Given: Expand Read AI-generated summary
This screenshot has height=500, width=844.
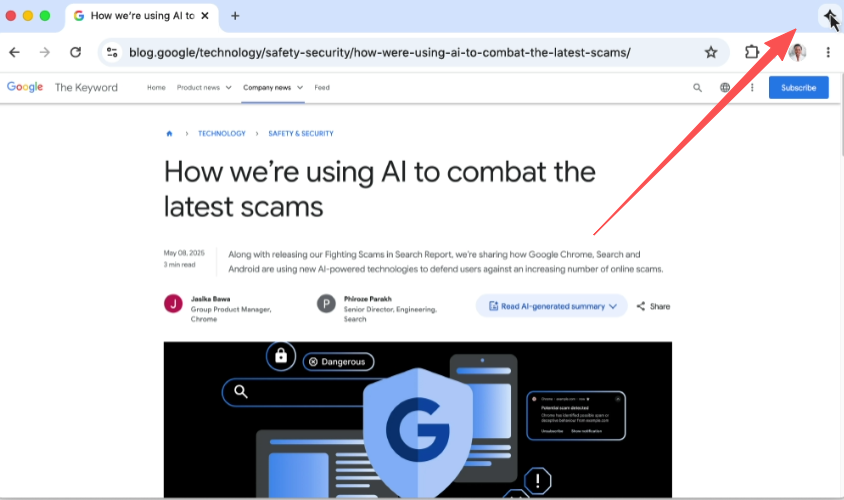Looking at the screenshot, I should click(552, 306).
